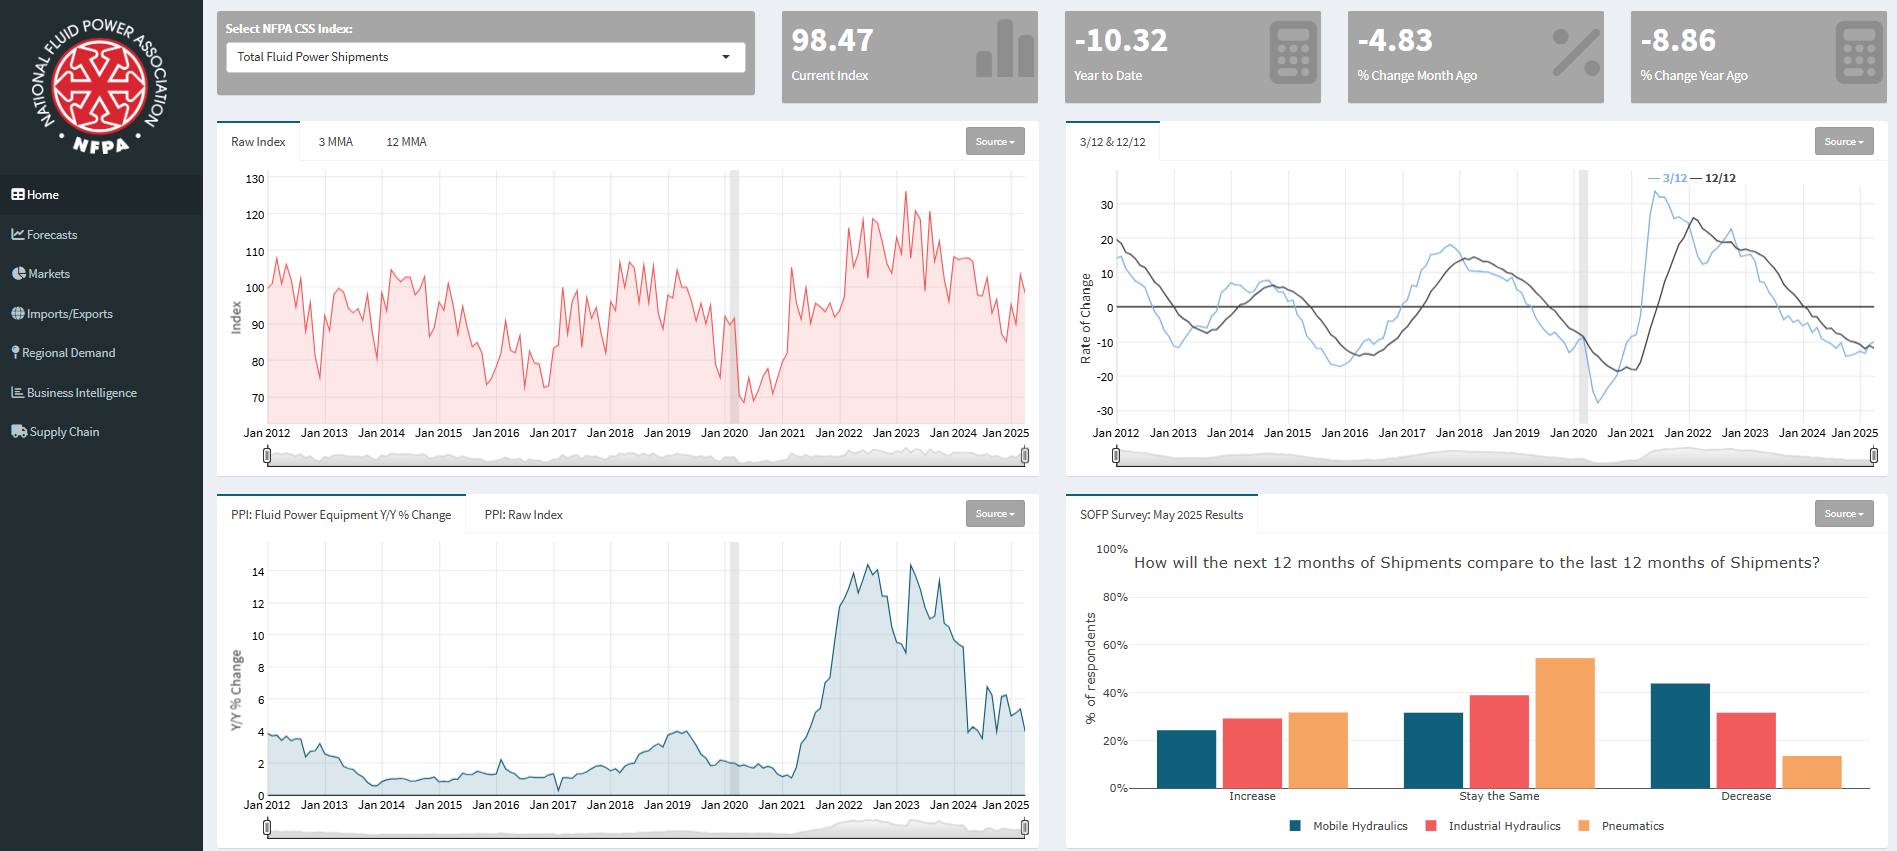Expand Source menu on SOFP Survey panel
This screenshot has height=851, width=1897.
(x=1843, y=514)
